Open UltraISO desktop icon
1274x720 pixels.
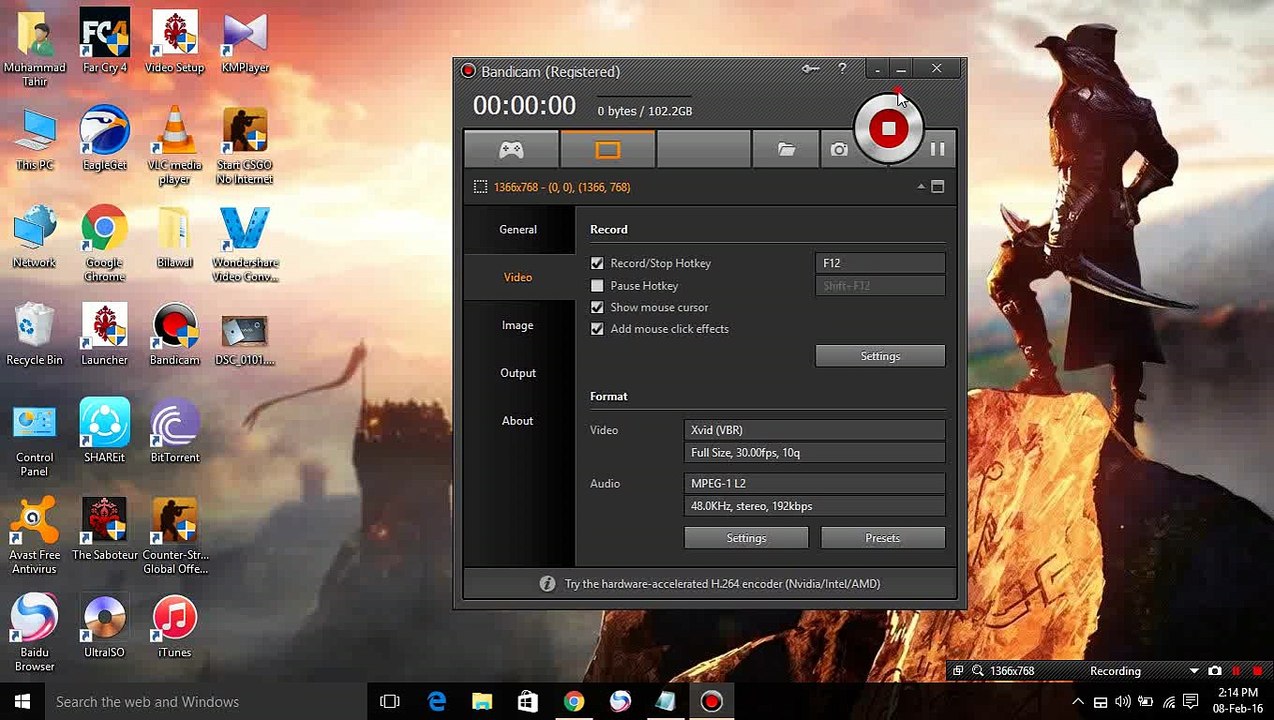point(105,627)
